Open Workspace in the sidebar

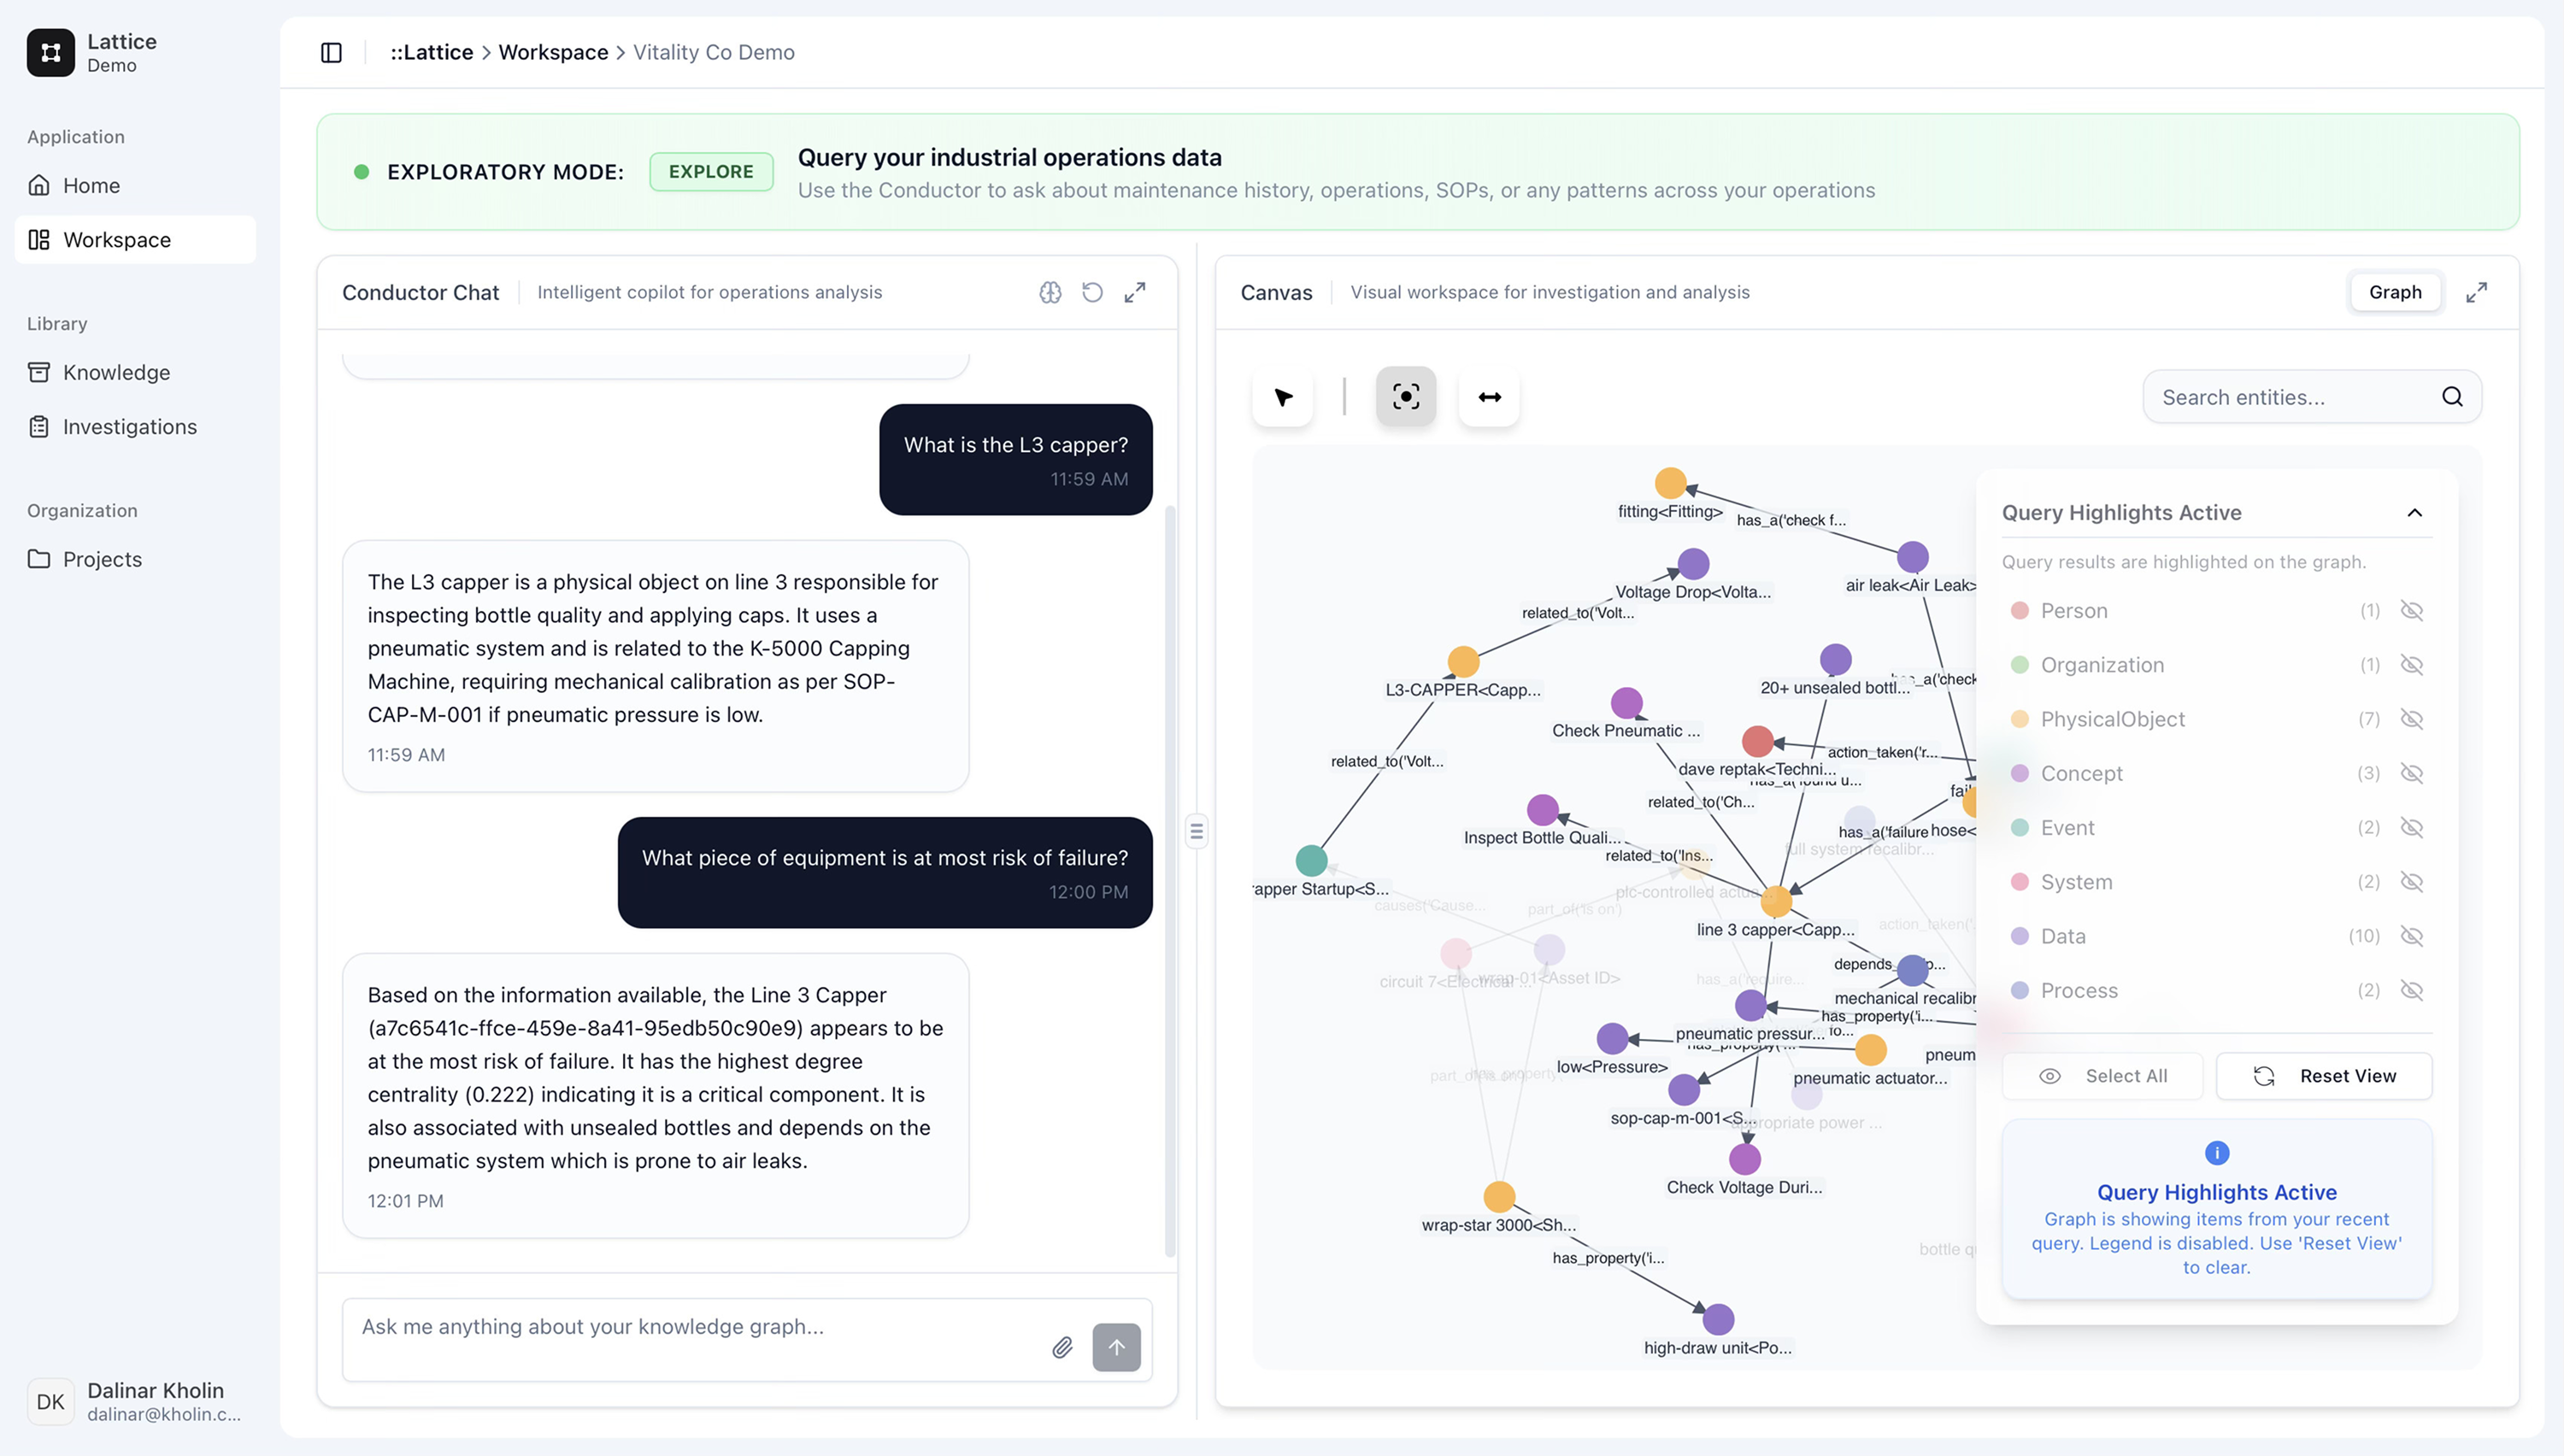135,240
